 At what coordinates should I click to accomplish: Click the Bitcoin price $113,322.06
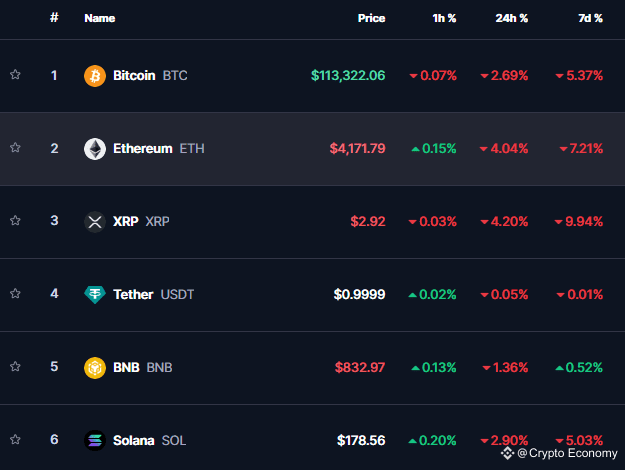tap(348, 76)
